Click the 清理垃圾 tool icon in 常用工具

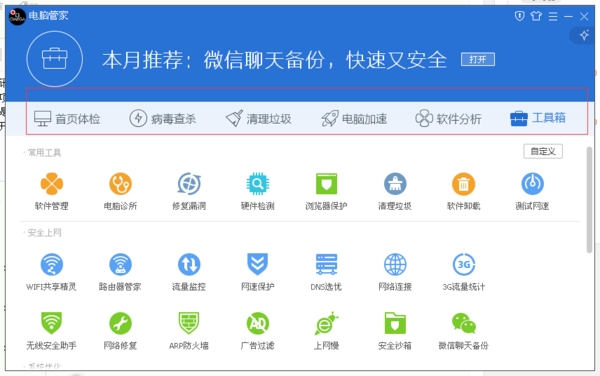pos(395,184)
